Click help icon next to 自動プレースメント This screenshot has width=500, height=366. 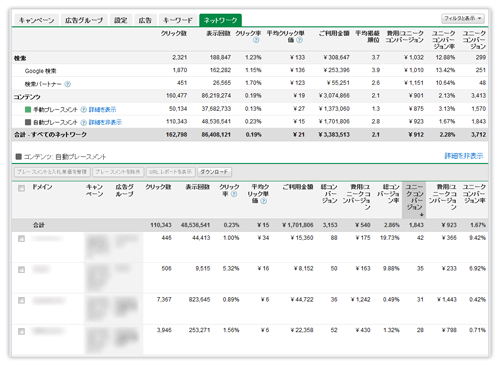(x=84, y=123)
